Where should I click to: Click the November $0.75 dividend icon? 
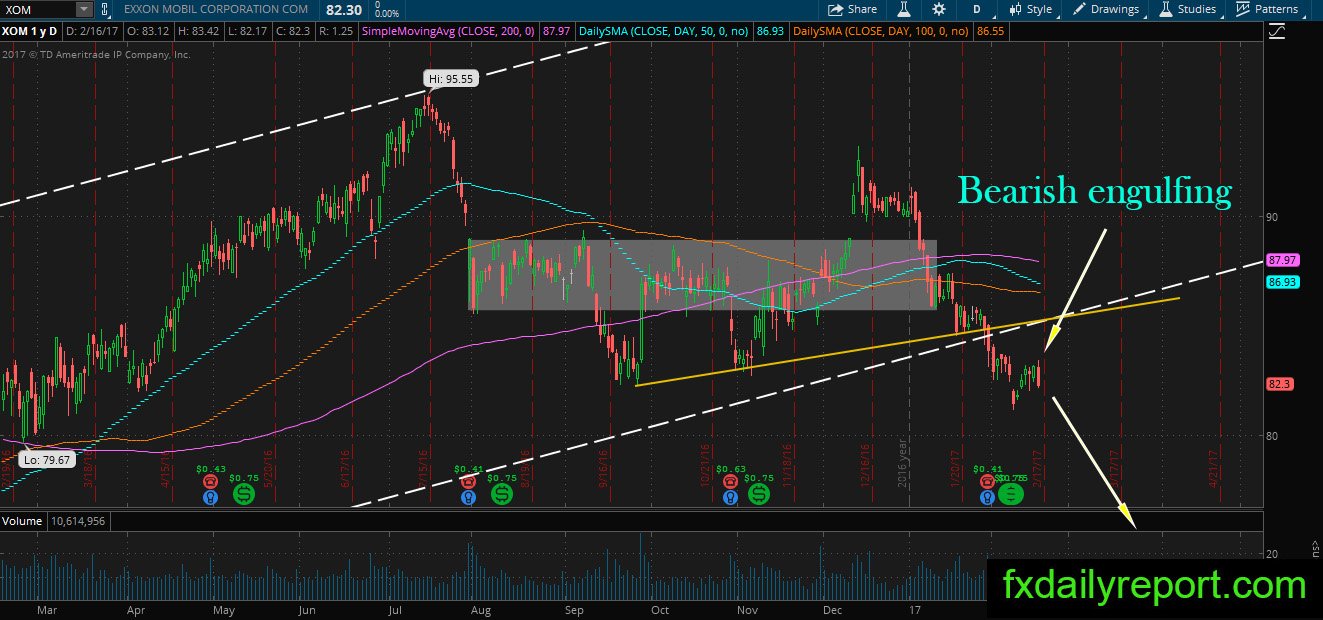coord(759,493)
